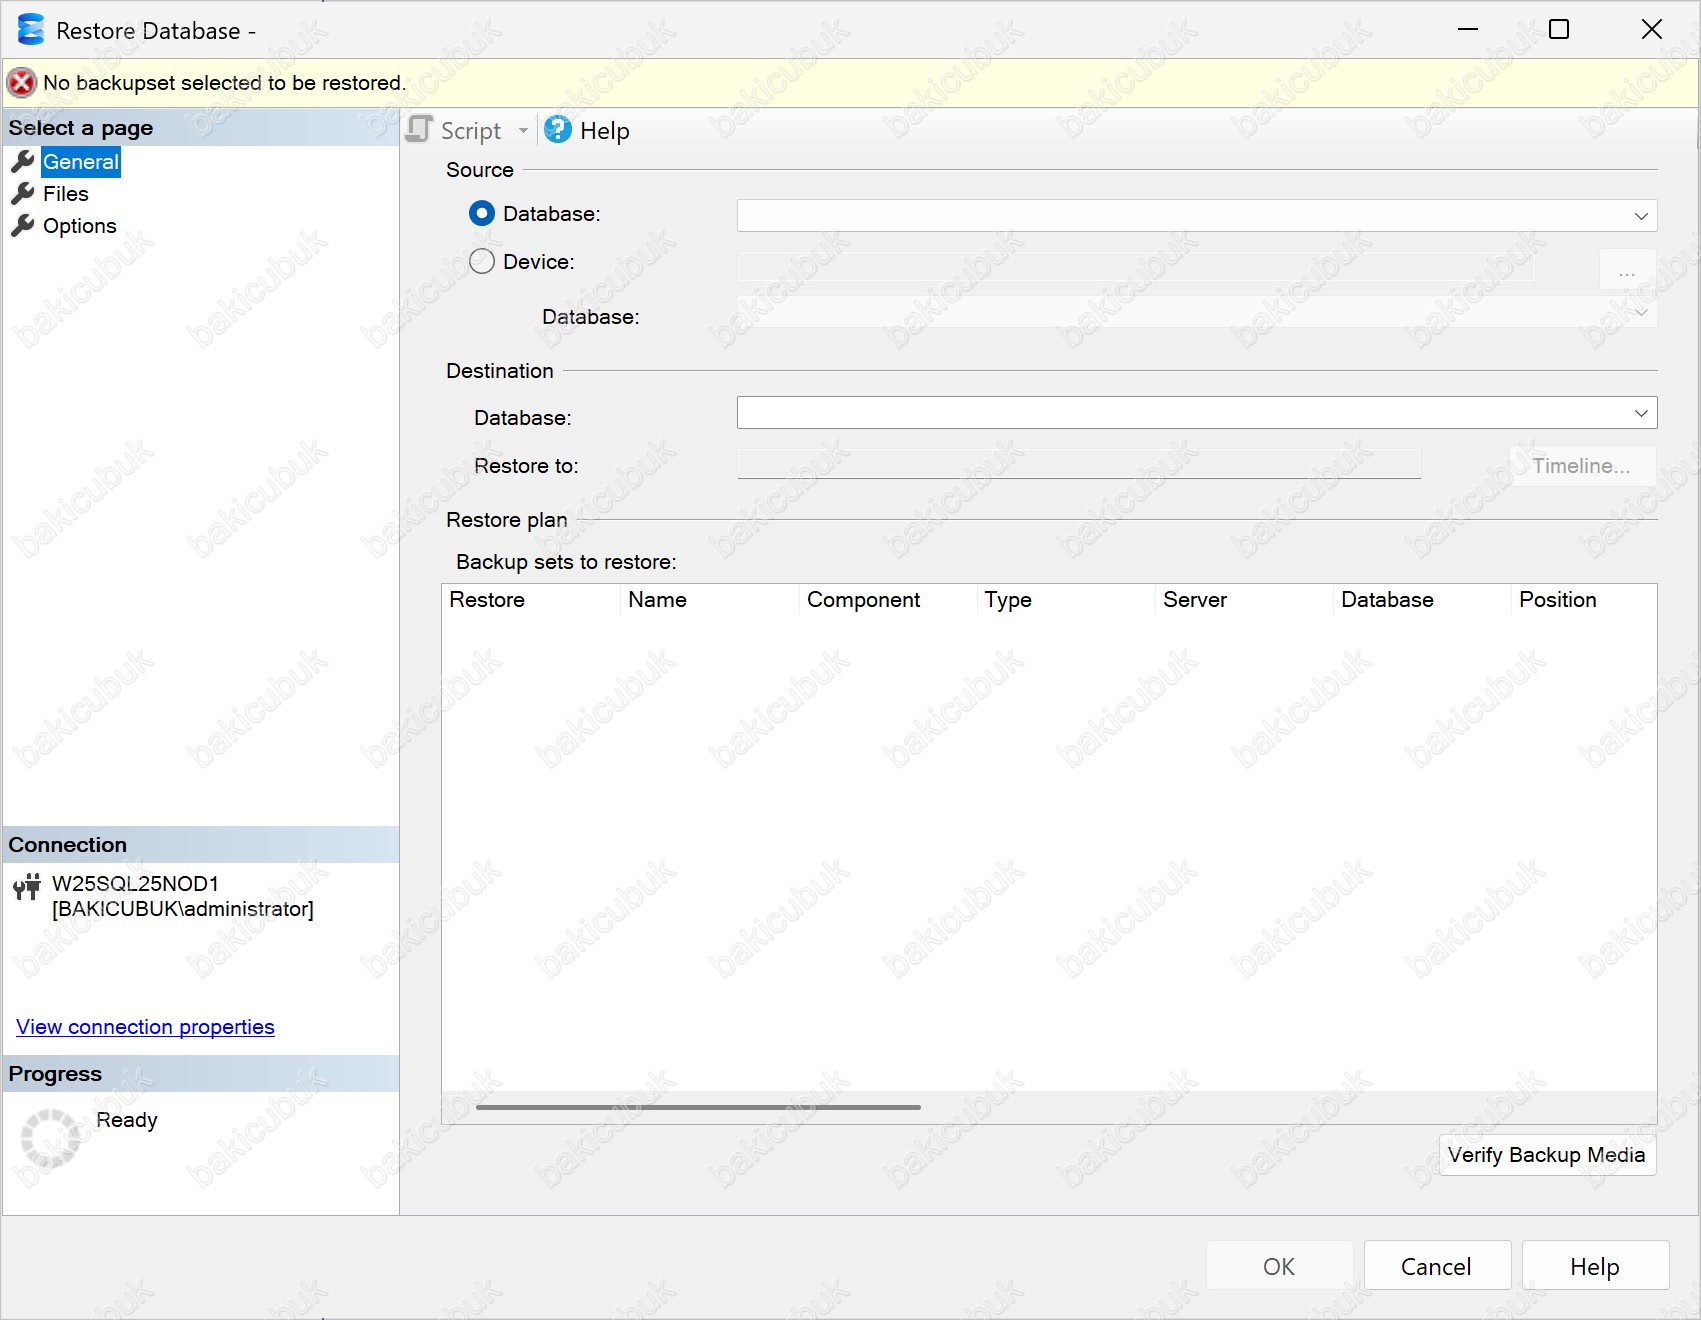This screenshot has width=1701, height=1320.
Task: Click the blue Help question mark icon
Action: click(x=557, y=130)
